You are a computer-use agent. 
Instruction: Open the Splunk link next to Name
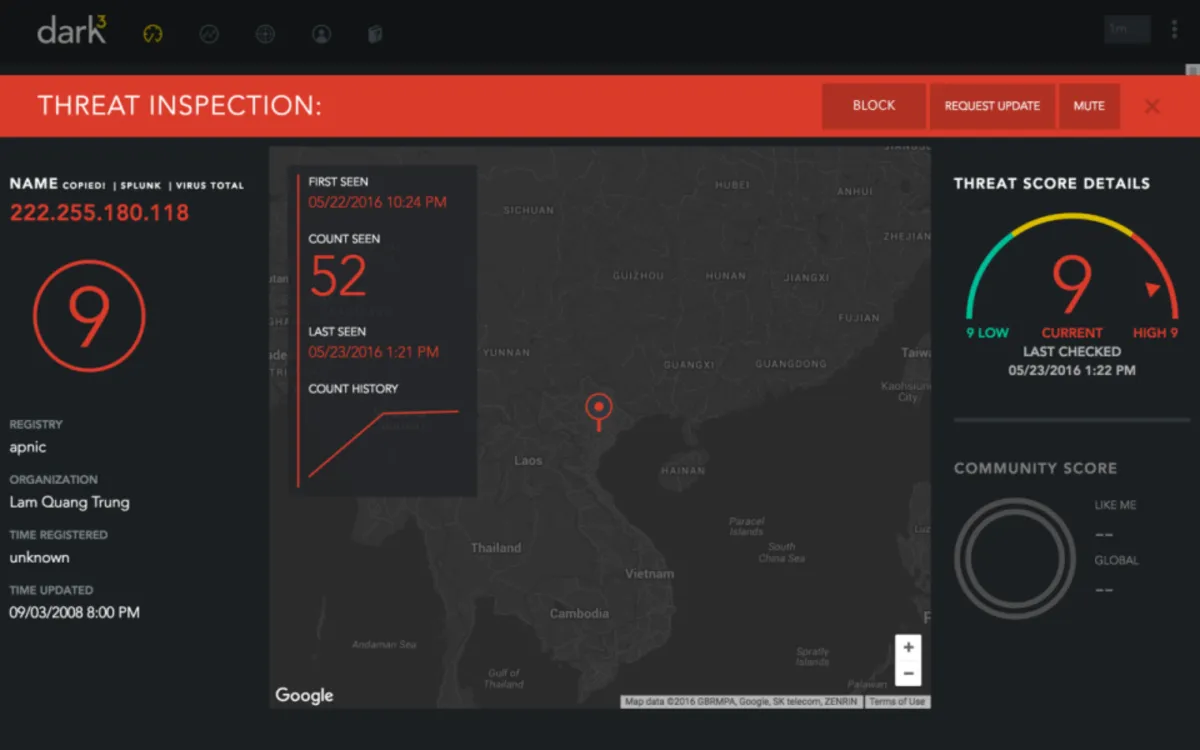click(x=141, y=186)
